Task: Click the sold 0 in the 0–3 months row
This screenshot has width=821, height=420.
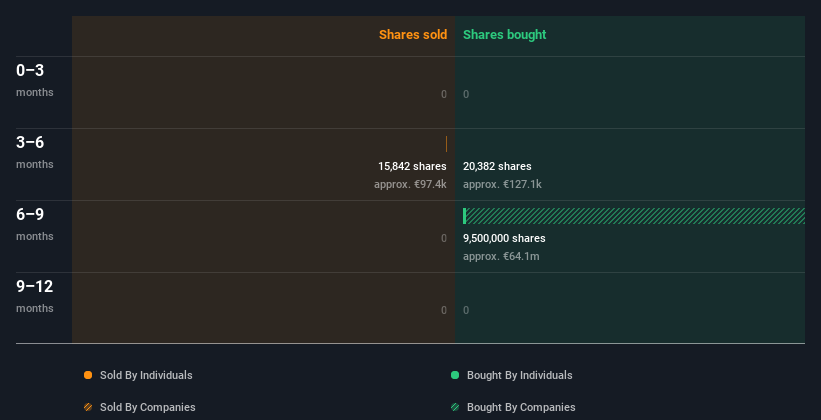Action: tap(444, 94)
